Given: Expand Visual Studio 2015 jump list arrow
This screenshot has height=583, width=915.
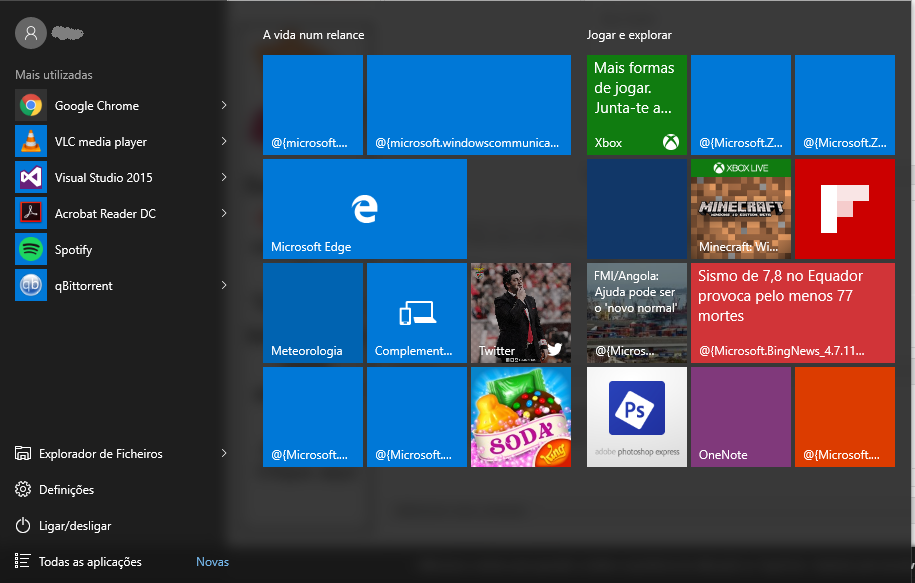Looking at the screenshot, I should (x=223, y=177).
